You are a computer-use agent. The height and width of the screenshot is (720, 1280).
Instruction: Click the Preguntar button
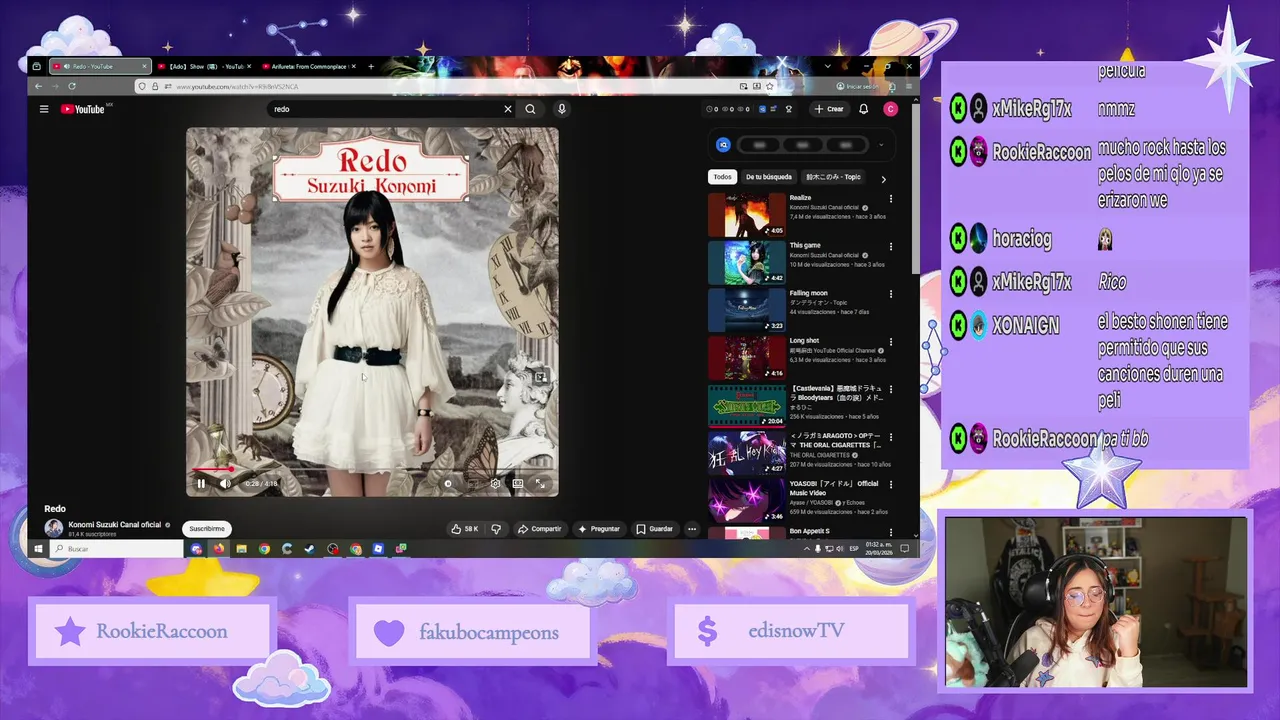click(x=599, y=529)
